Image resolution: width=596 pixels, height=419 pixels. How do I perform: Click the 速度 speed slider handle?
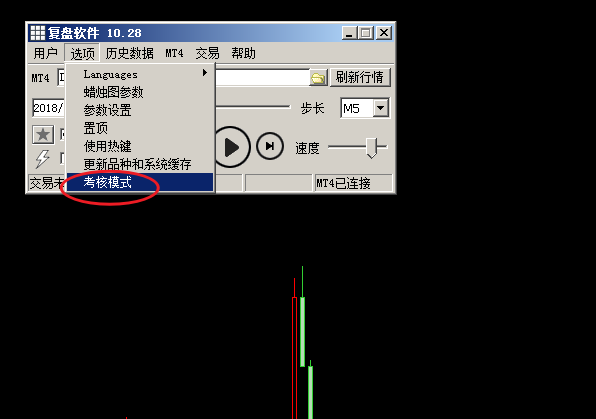point(372,148)
